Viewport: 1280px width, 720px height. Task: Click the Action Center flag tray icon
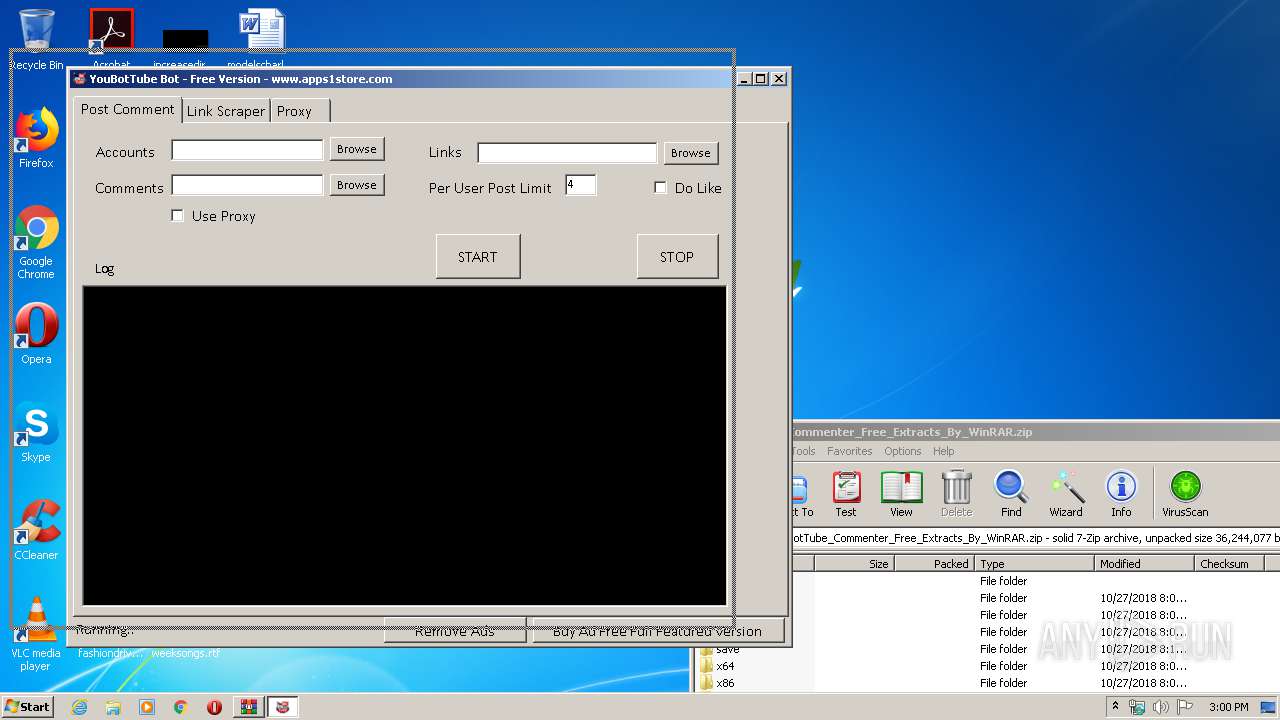tap(1183, 707)
